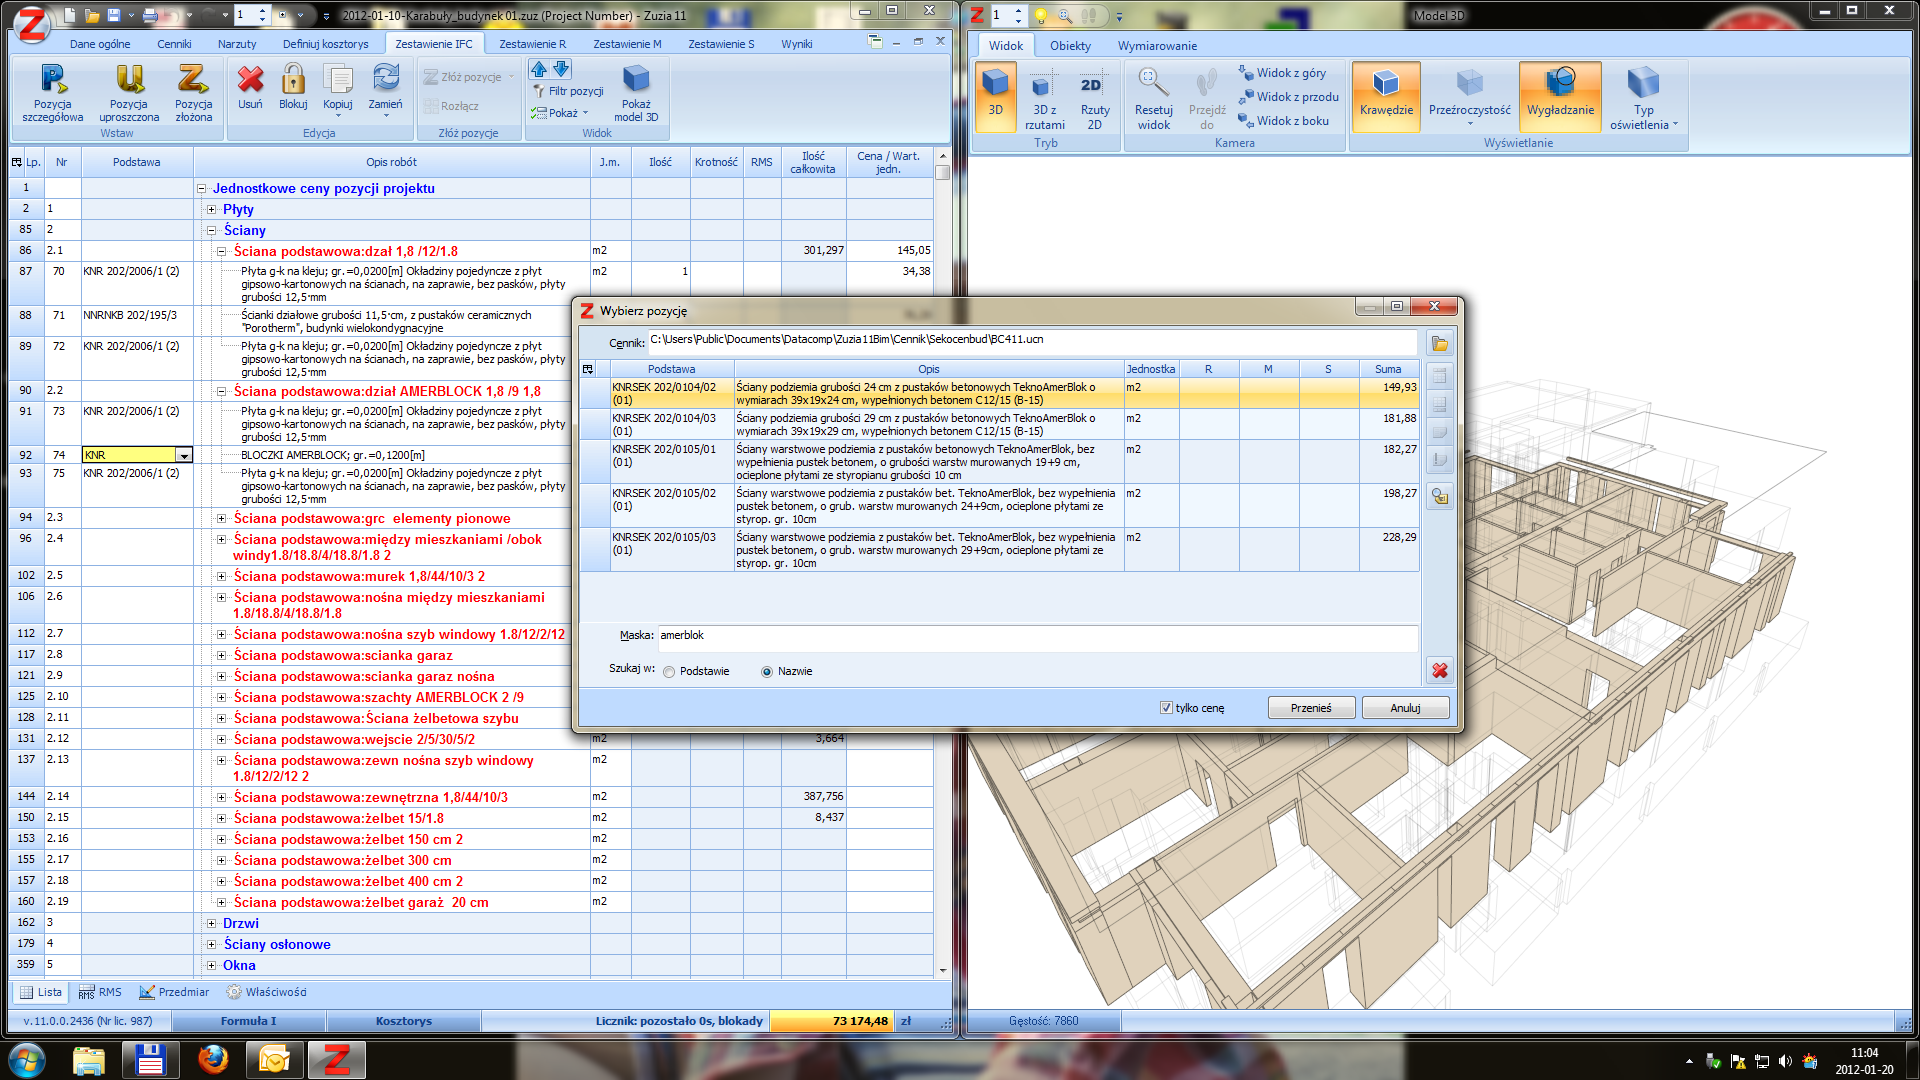Image resolution: width=1920 pixels, height=1080 pixels.
Task: Open the Narzuty tab
Action: [237, 44]
